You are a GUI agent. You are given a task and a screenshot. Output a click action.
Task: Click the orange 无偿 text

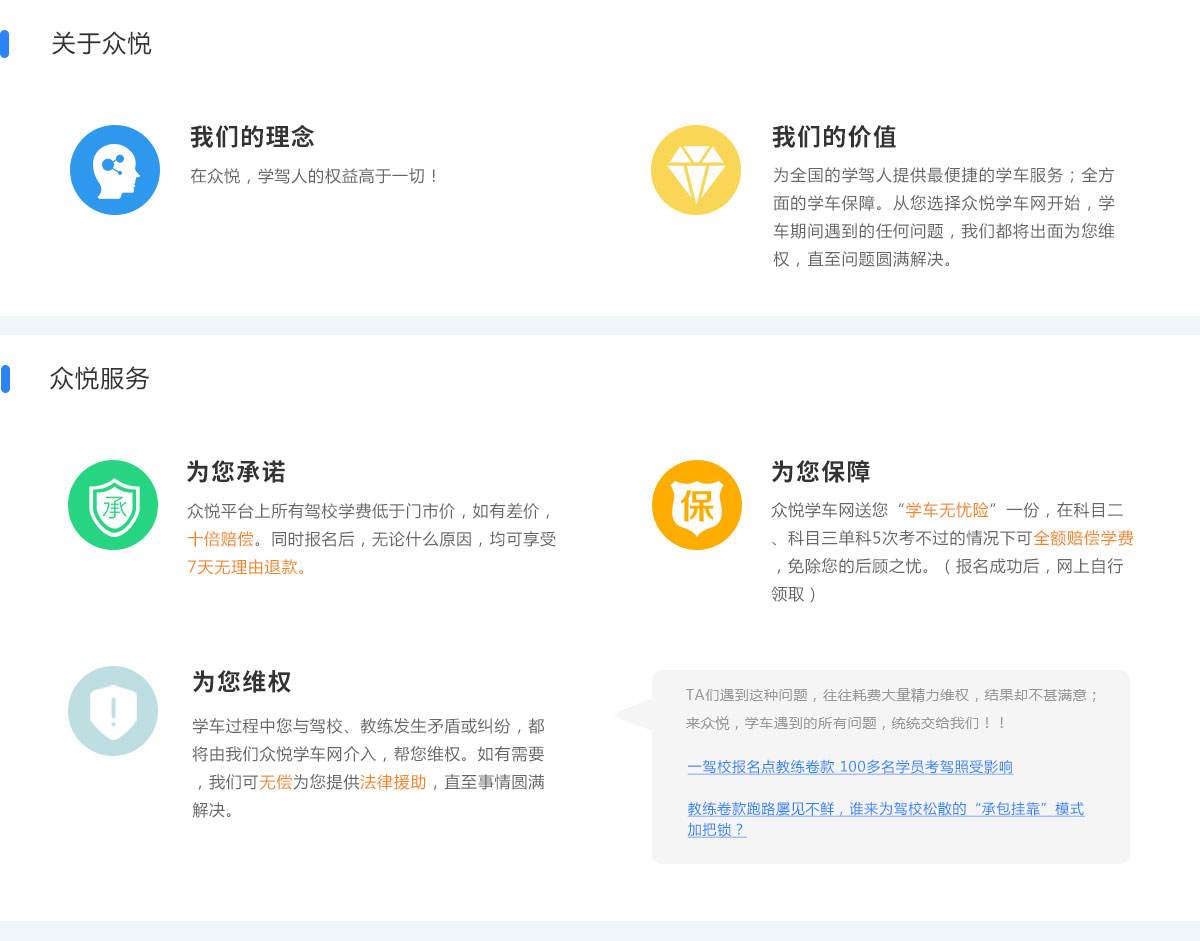(275, 782)
